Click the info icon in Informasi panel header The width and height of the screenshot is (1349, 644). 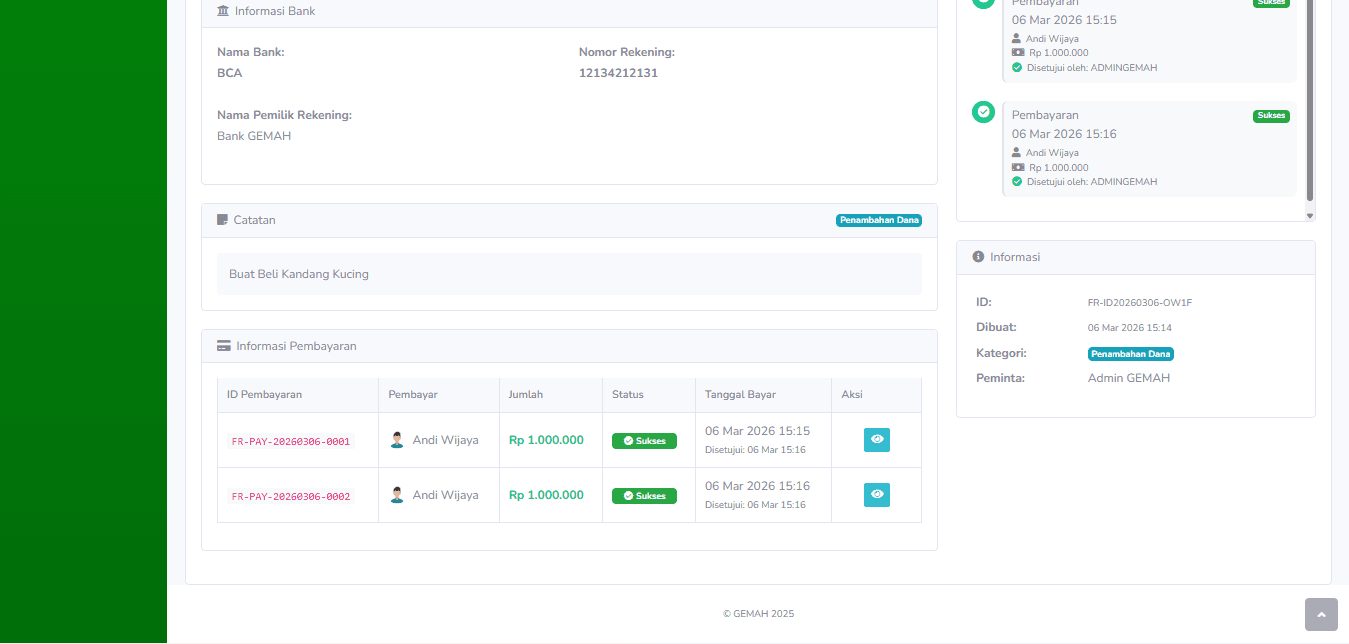tap(978, 257)
